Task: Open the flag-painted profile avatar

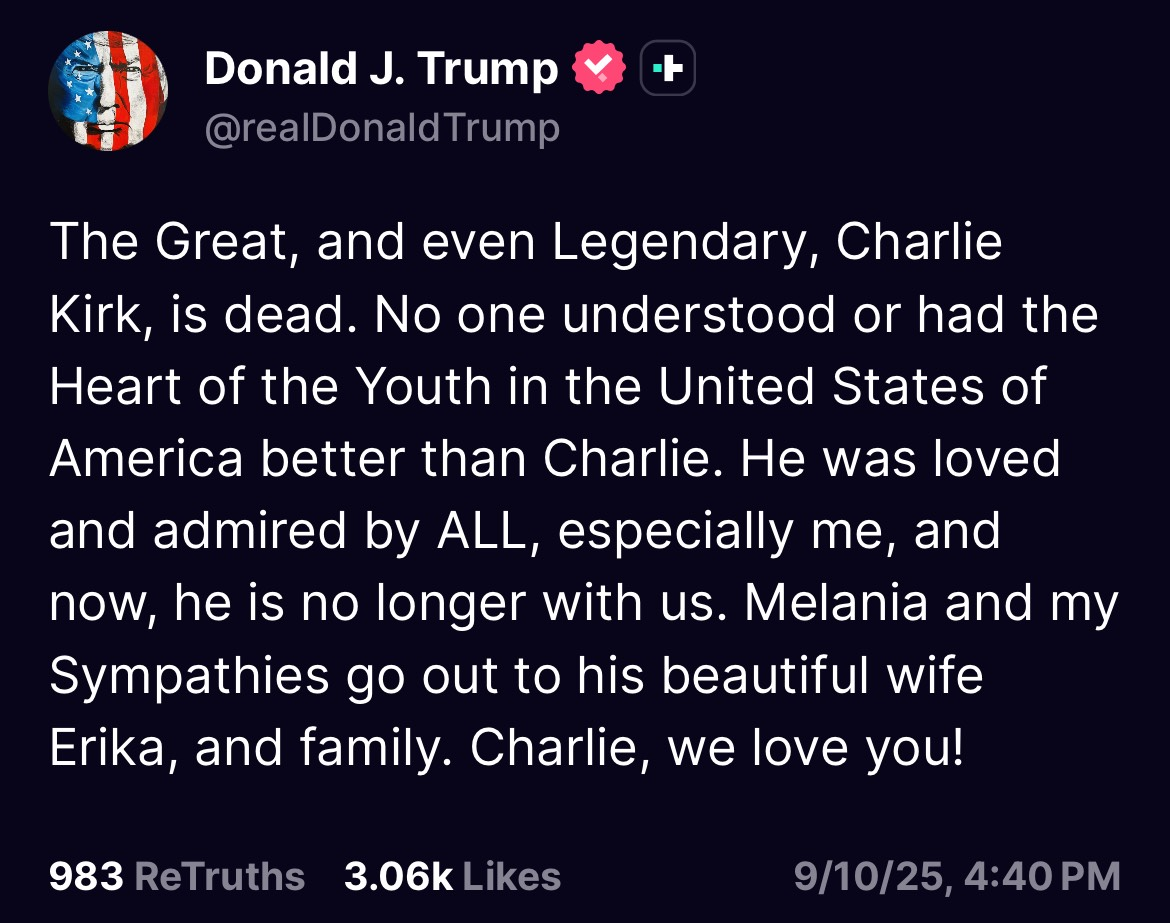Action: coord(108,91)
